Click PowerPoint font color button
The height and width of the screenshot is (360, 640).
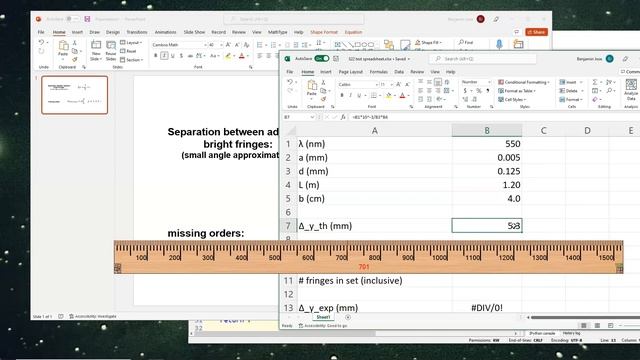[x=242, y=56]
